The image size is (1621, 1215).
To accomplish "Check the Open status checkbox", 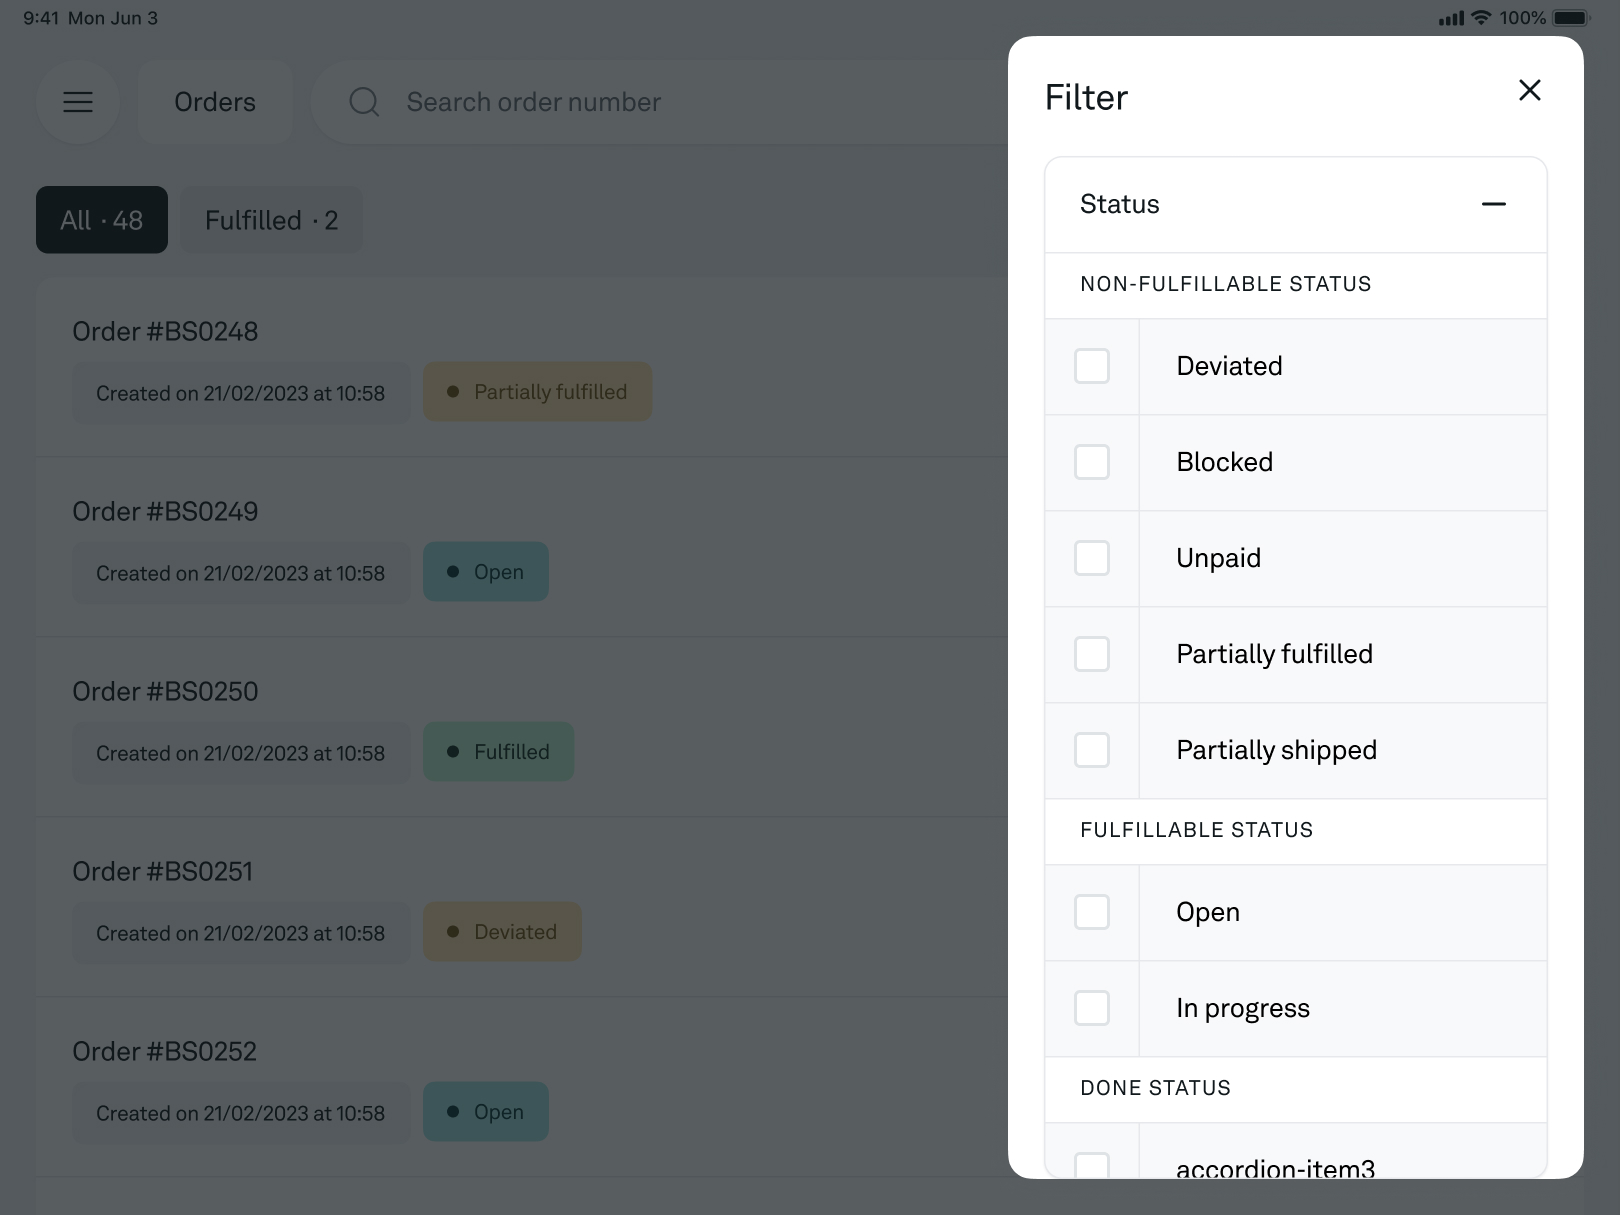I will [x=1092, y=912].
